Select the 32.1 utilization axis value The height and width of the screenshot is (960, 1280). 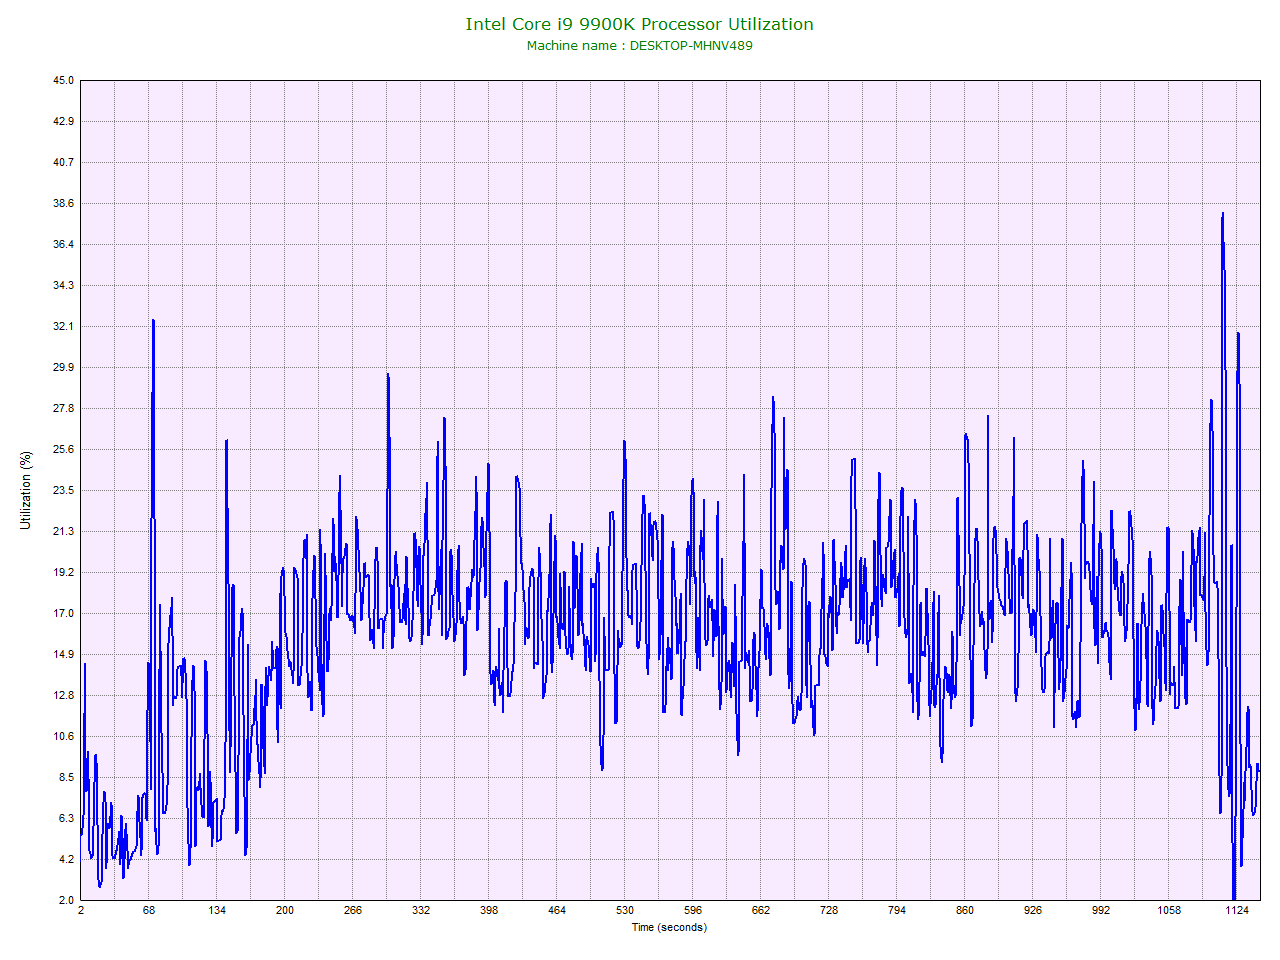tap(63, 326)
